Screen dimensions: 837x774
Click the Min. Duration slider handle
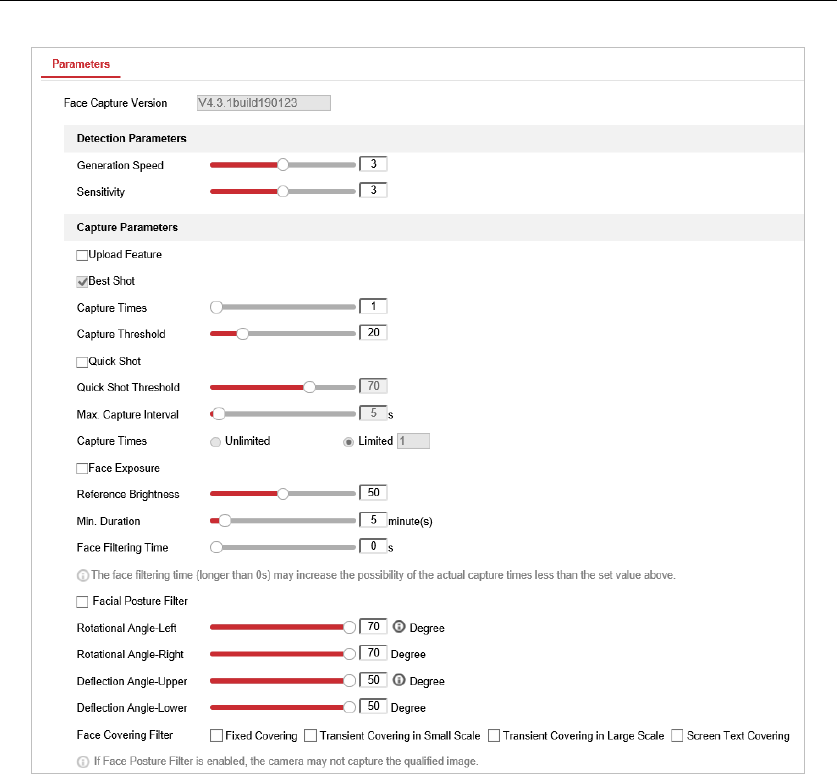tap(225, 520)
